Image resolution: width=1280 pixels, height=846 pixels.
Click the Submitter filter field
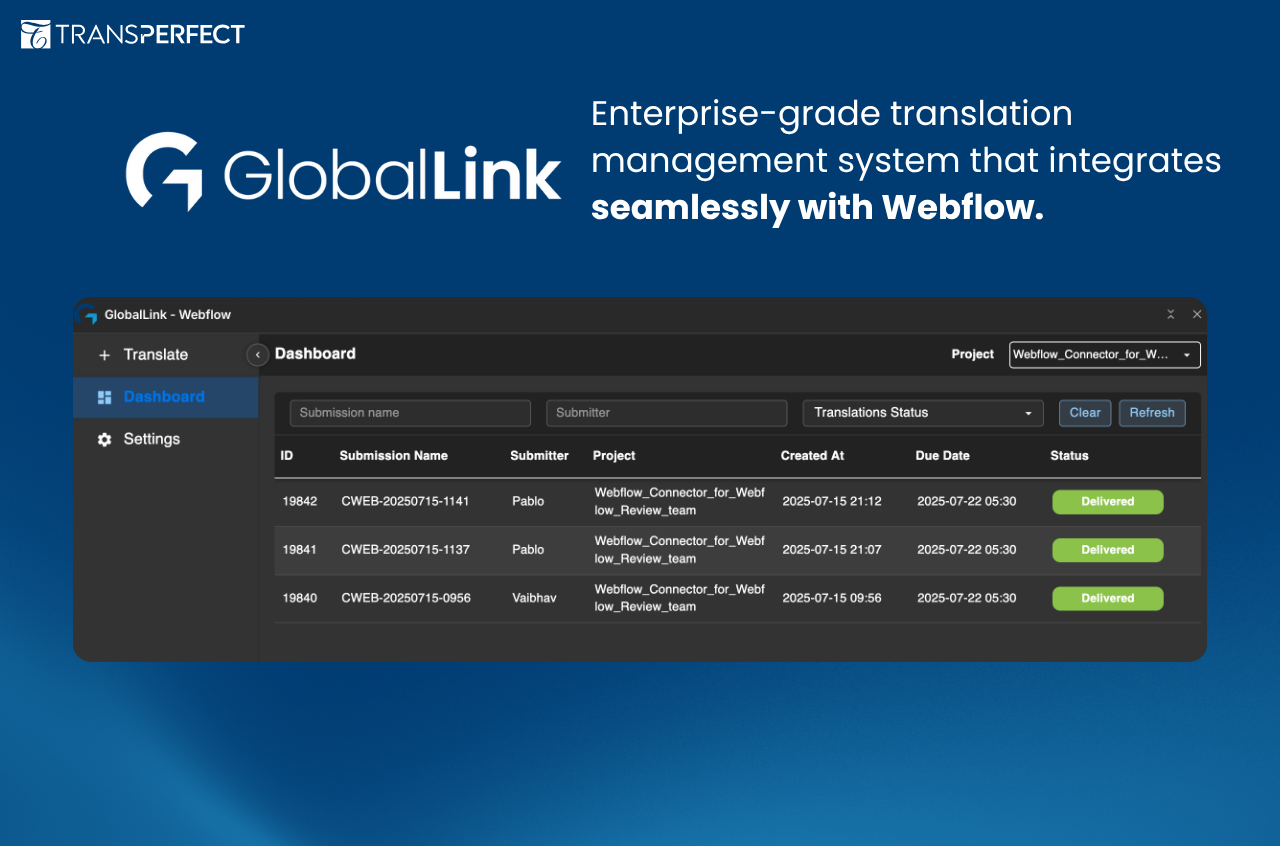coord(667,413)
